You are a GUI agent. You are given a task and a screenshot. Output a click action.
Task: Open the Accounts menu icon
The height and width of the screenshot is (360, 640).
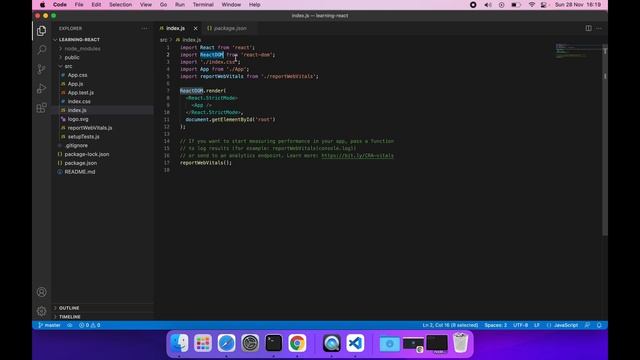(41, 292)
